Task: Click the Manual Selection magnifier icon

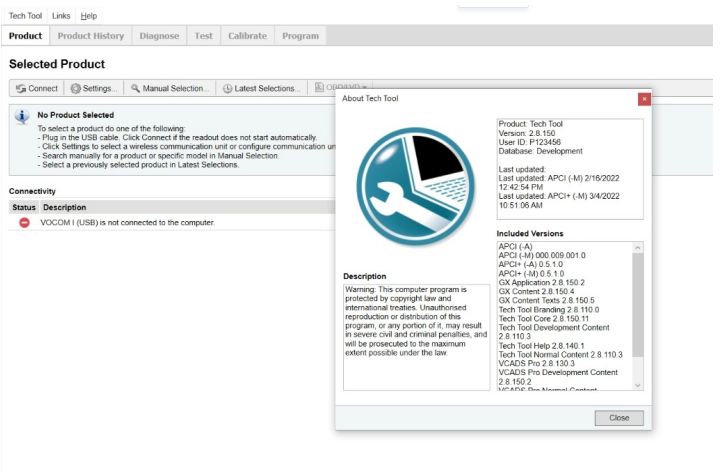Action: point(135,88)
